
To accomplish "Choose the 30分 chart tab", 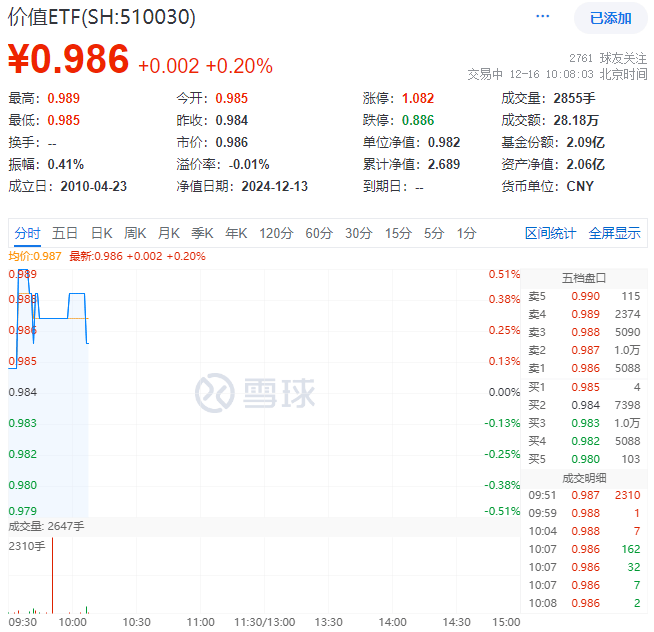I will point(359,233).
